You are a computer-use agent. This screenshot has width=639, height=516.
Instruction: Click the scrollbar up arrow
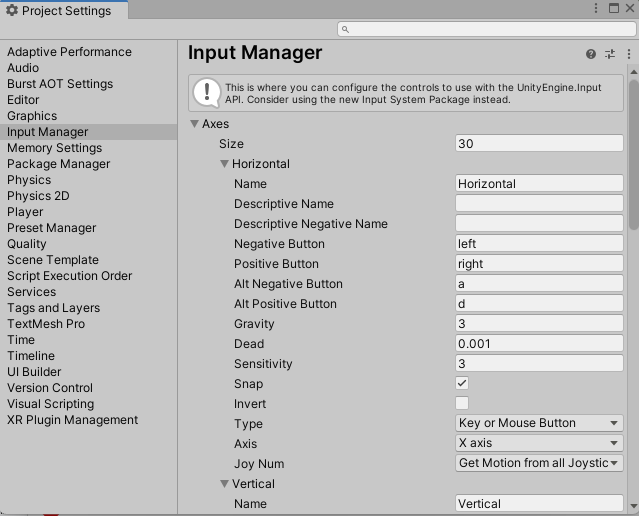634,72
